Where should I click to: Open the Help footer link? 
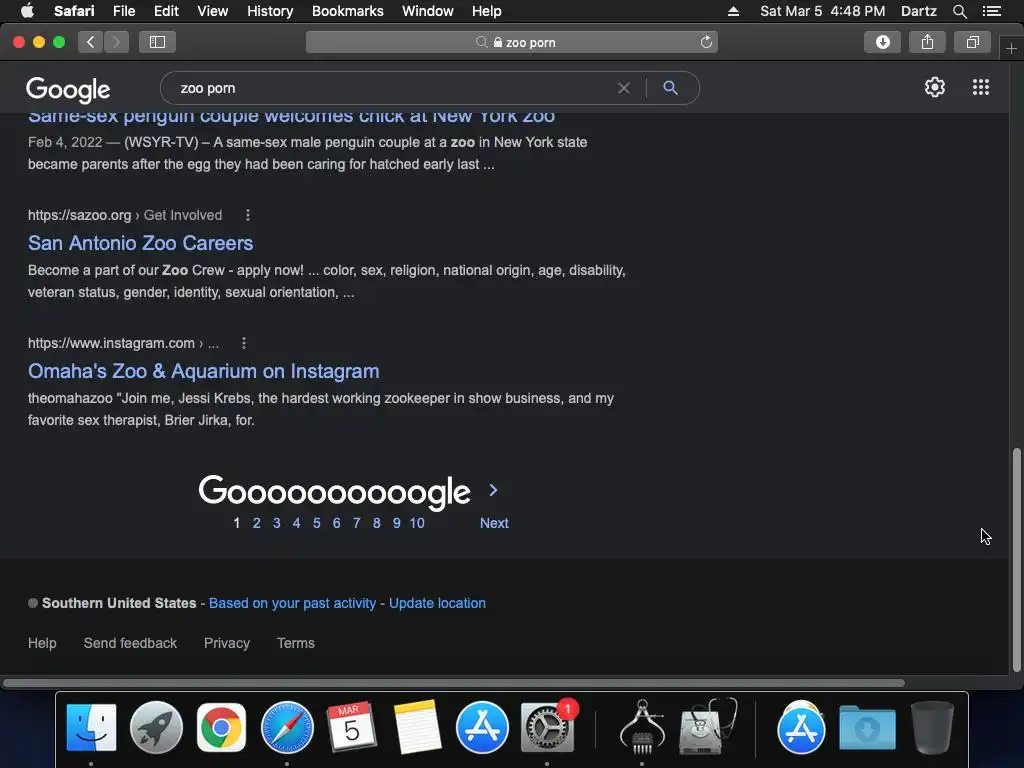pos(42,643)
